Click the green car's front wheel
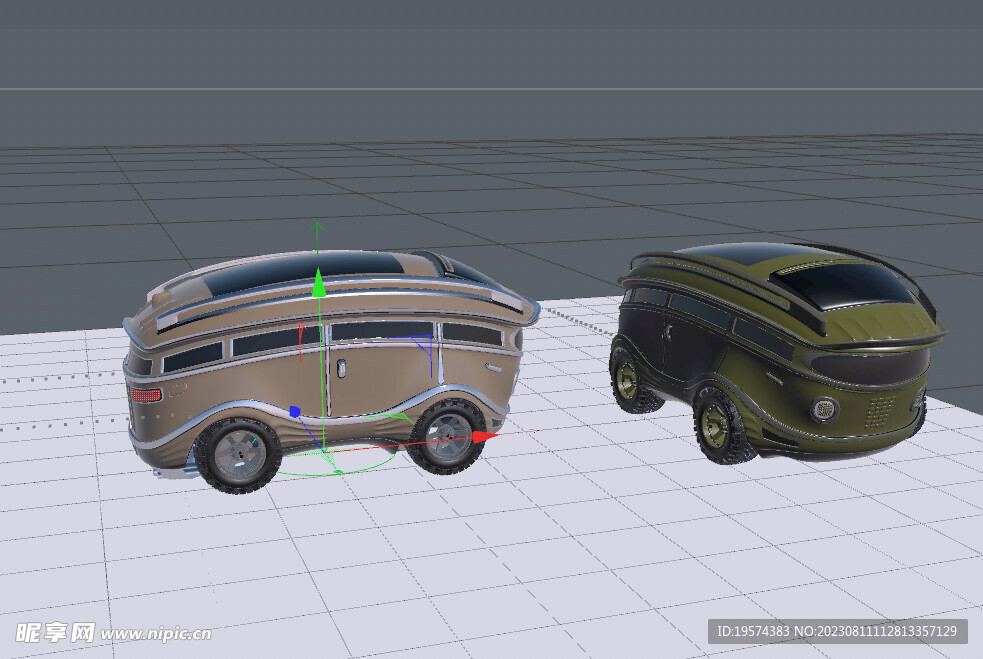 coord(718,425)
